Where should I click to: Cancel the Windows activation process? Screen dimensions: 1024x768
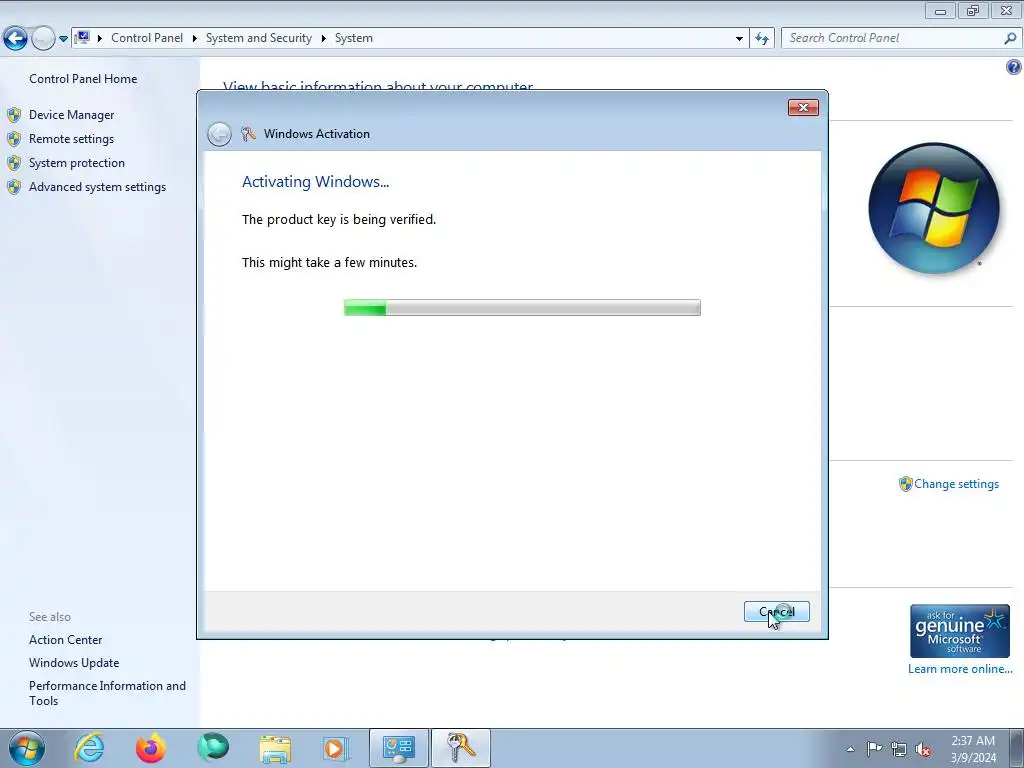[776, 612]
